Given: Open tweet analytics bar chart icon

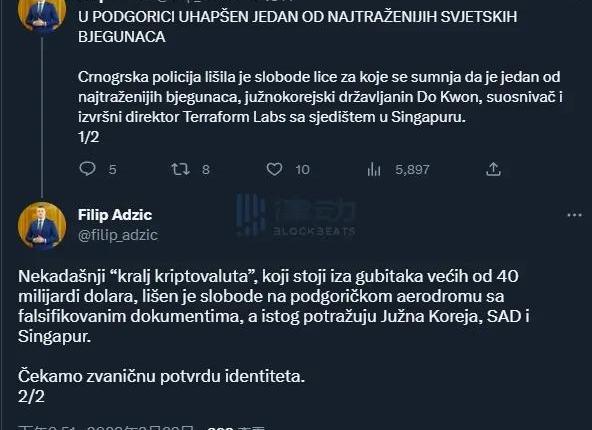Looking at the screenshot, I should 374,169.
